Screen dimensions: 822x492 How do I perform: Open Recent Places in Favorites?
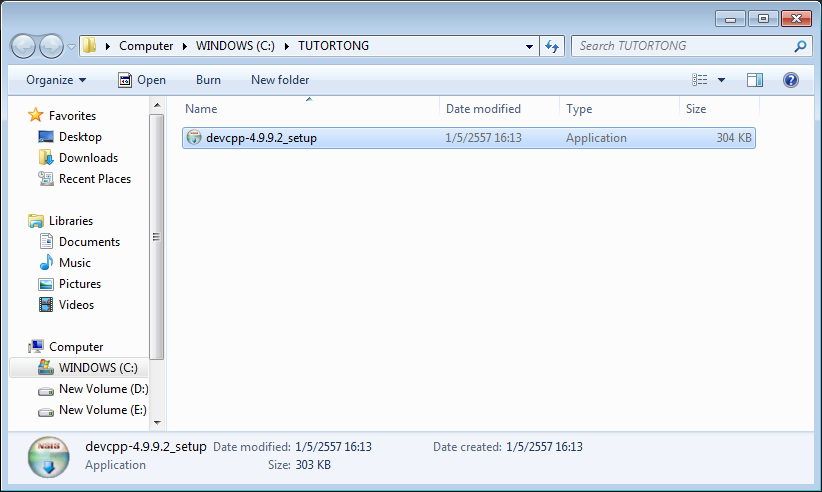pos(95,179)
